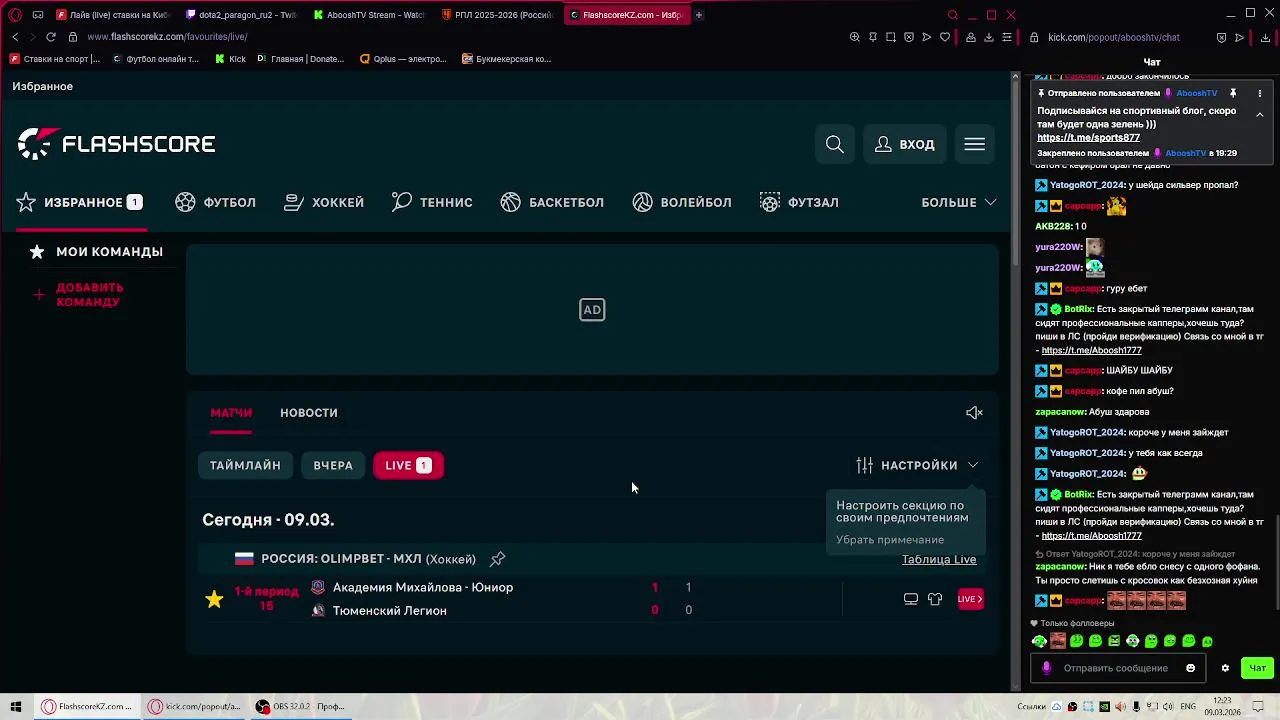Click the red LIVE stream badge

coord(970,599)
